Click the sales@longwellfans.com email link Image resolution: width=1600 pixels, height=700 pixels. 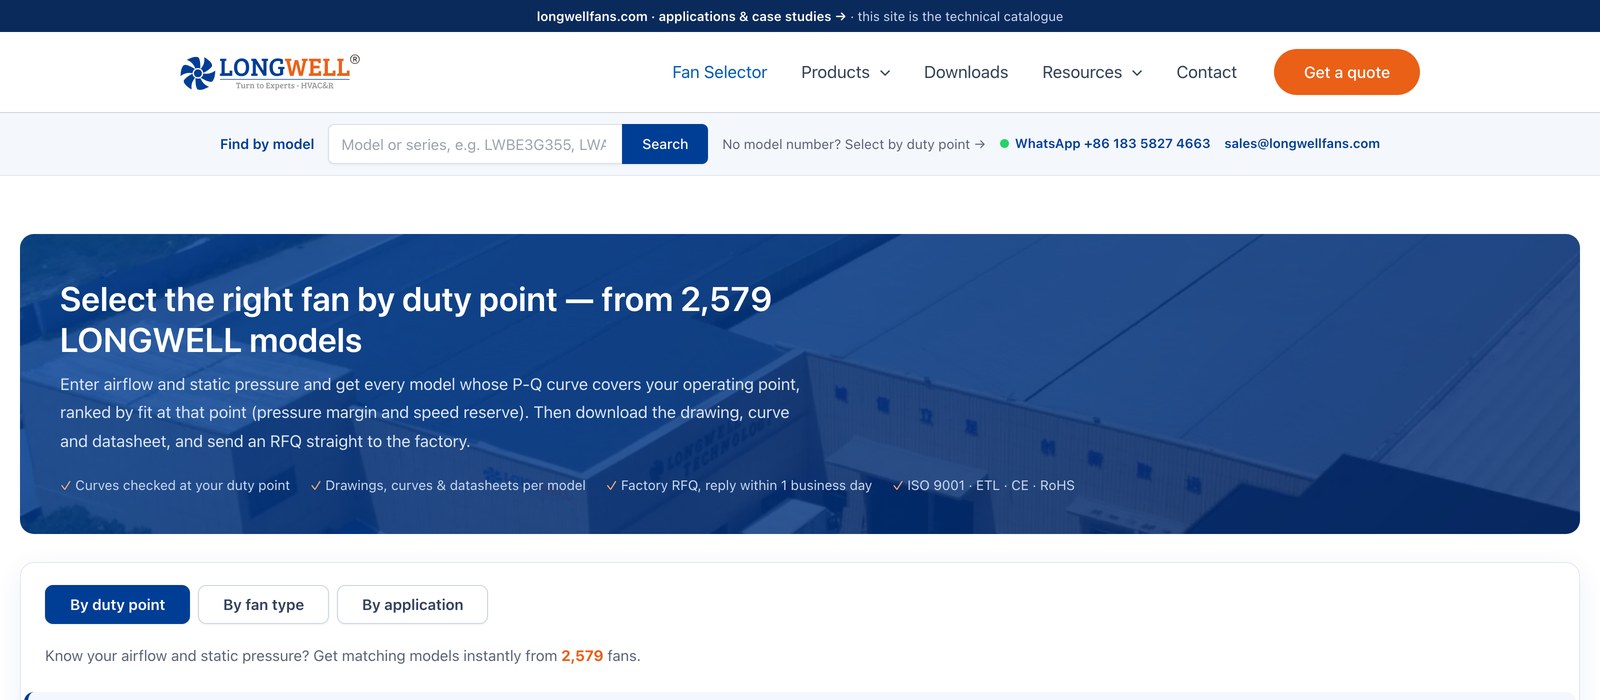pyautogui.click(x=1302, y=144)
